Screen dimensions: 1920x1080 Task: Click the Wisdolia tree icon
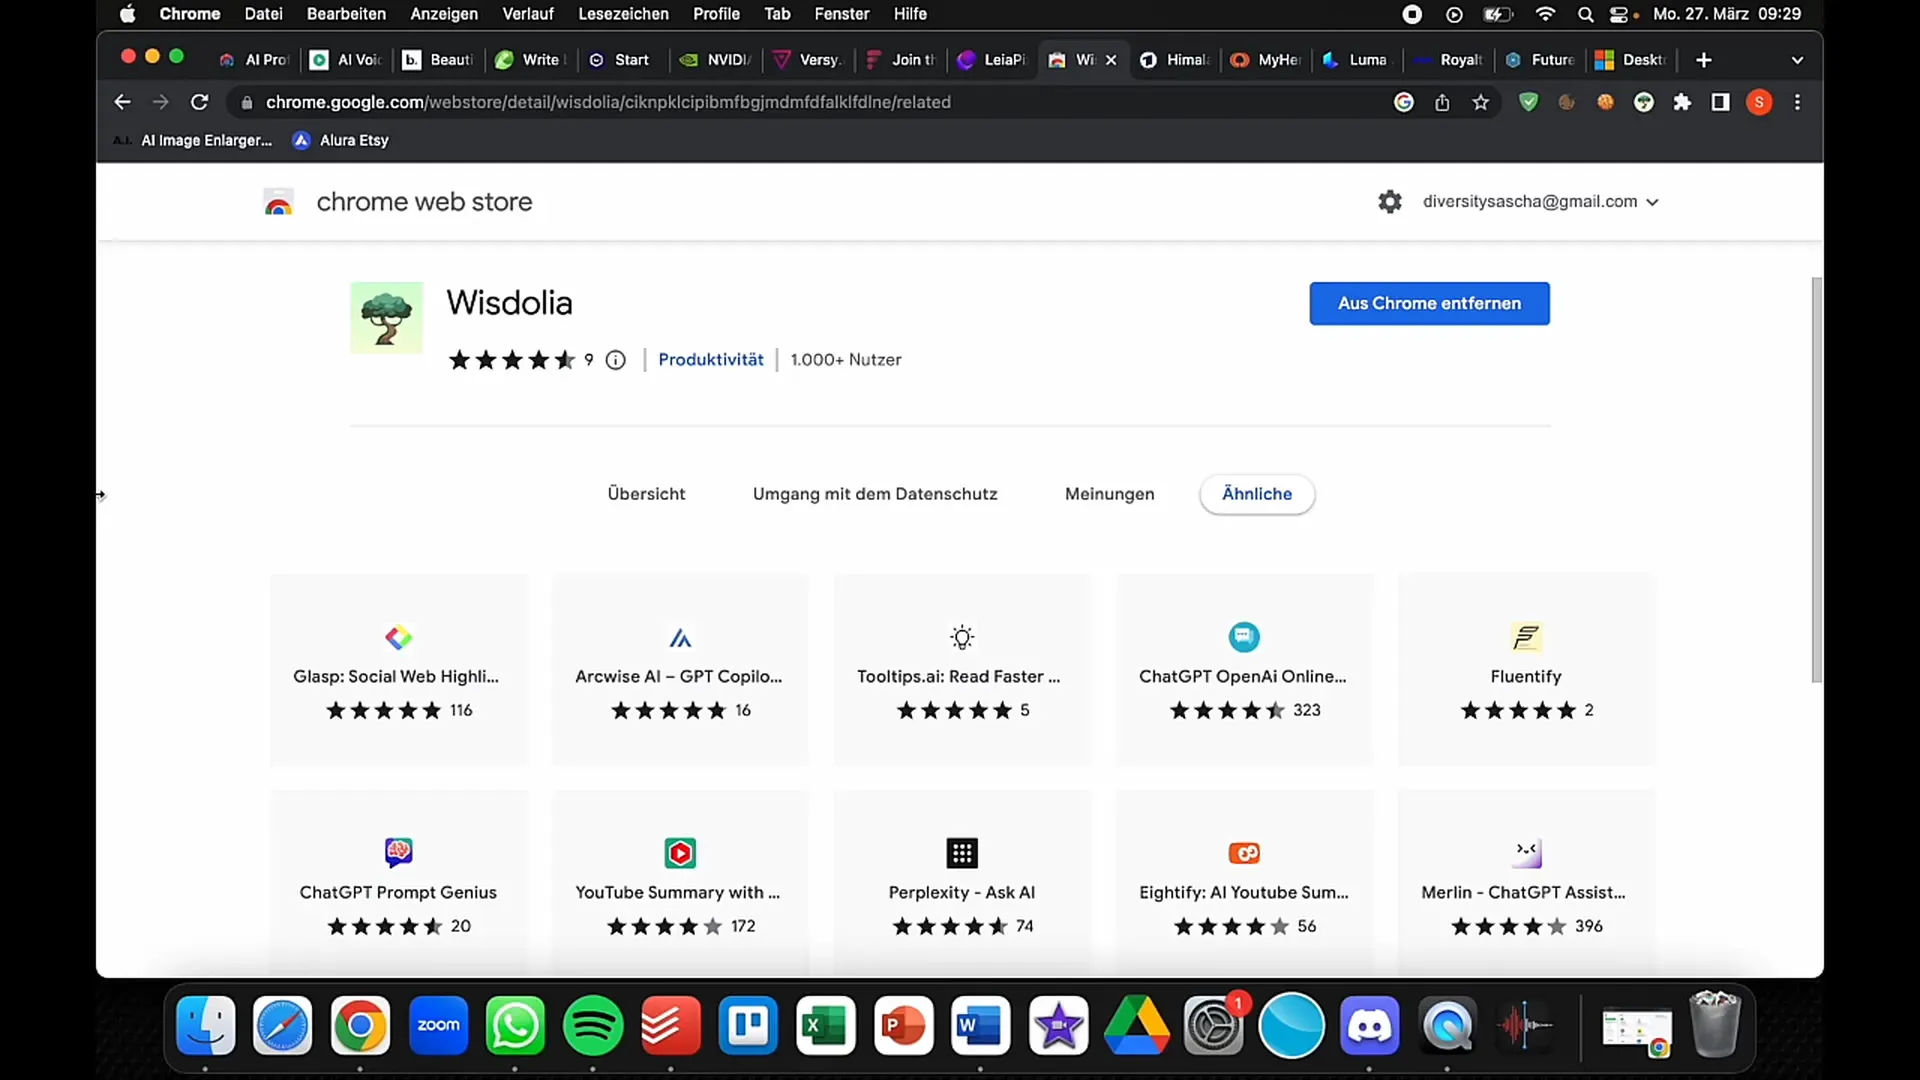point(385,319)
